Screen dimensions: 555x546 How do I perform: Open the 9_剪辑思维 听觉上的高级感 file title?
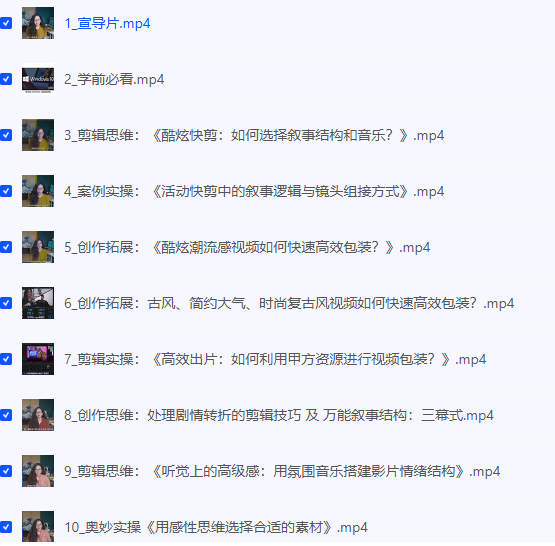(x=282, y=471)
